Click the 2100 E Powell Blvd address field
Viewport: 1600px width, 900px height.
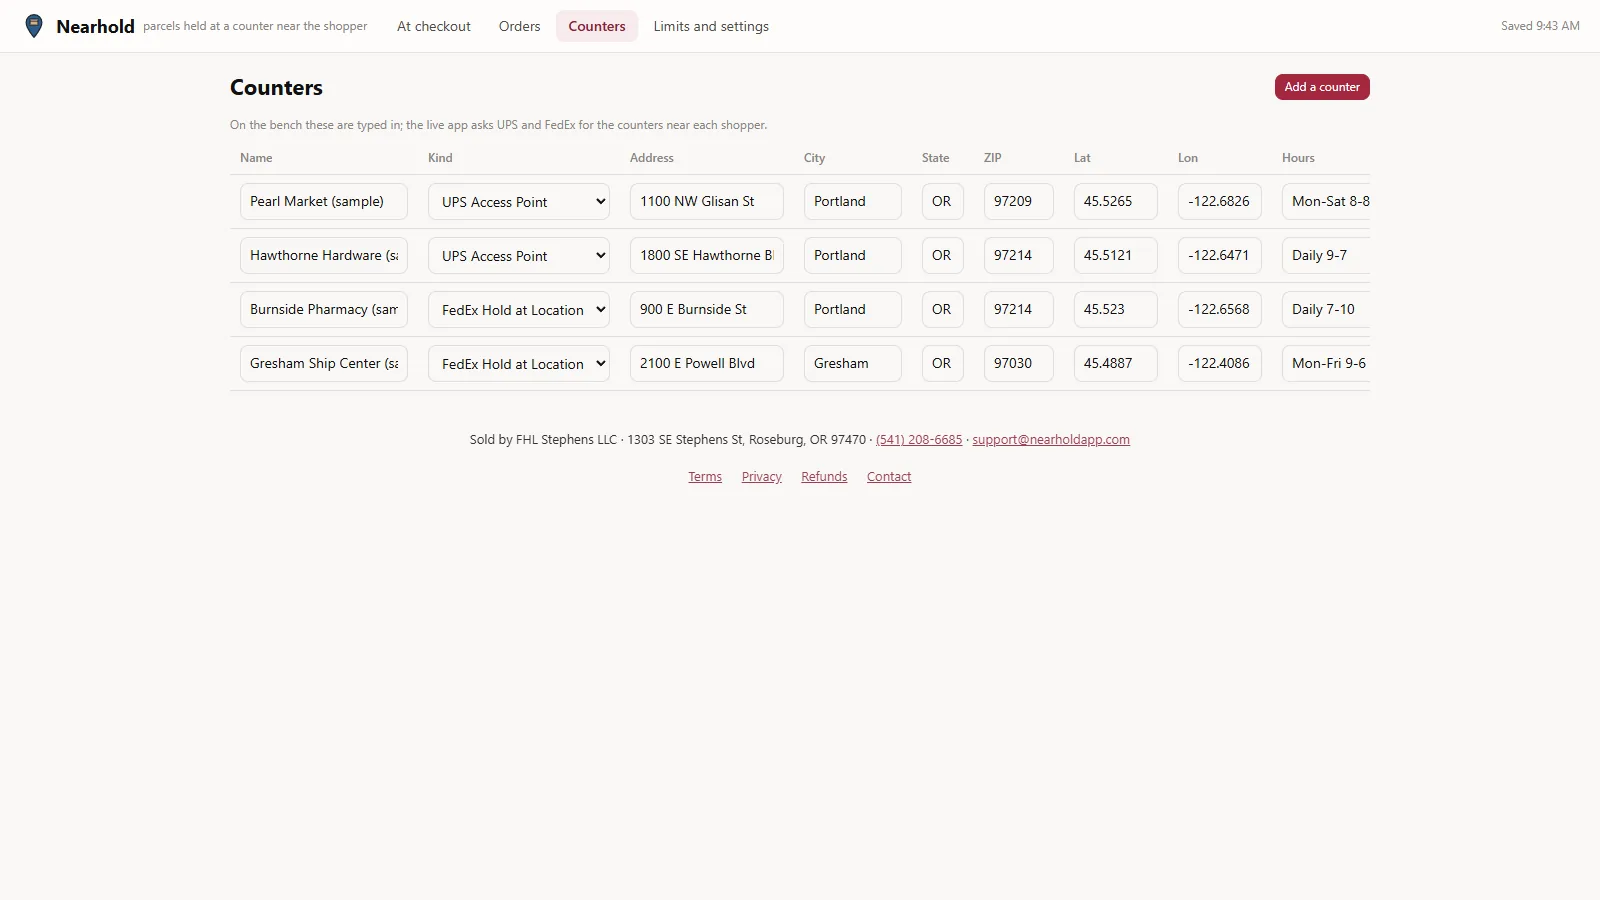tap(707, 363)
